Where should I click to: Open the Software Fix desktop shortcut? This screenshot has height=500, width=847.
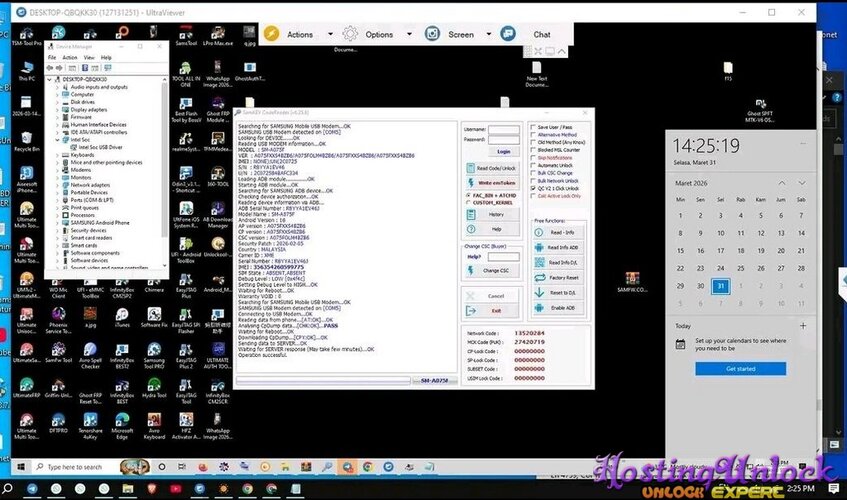tap(154, 317)
